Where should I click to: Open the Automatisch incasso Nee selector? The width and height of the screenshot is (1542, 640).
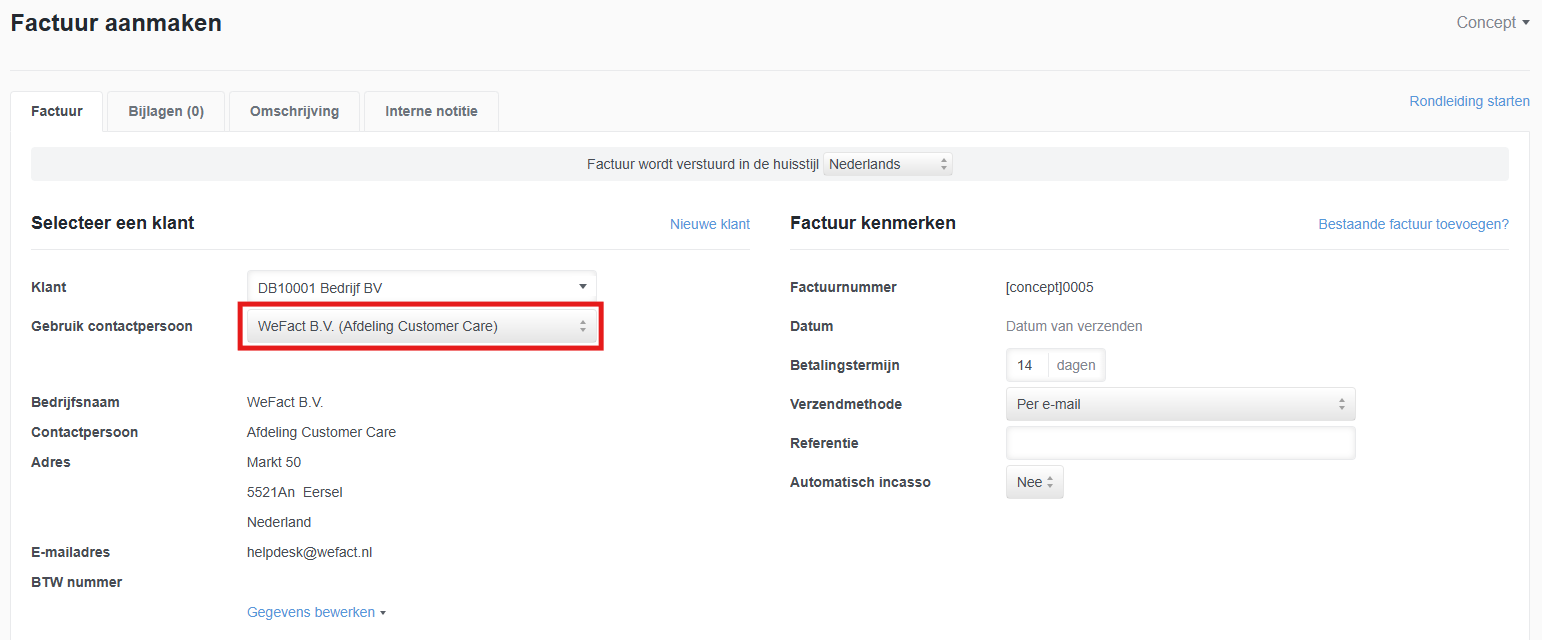click(x=1034, y=482)
